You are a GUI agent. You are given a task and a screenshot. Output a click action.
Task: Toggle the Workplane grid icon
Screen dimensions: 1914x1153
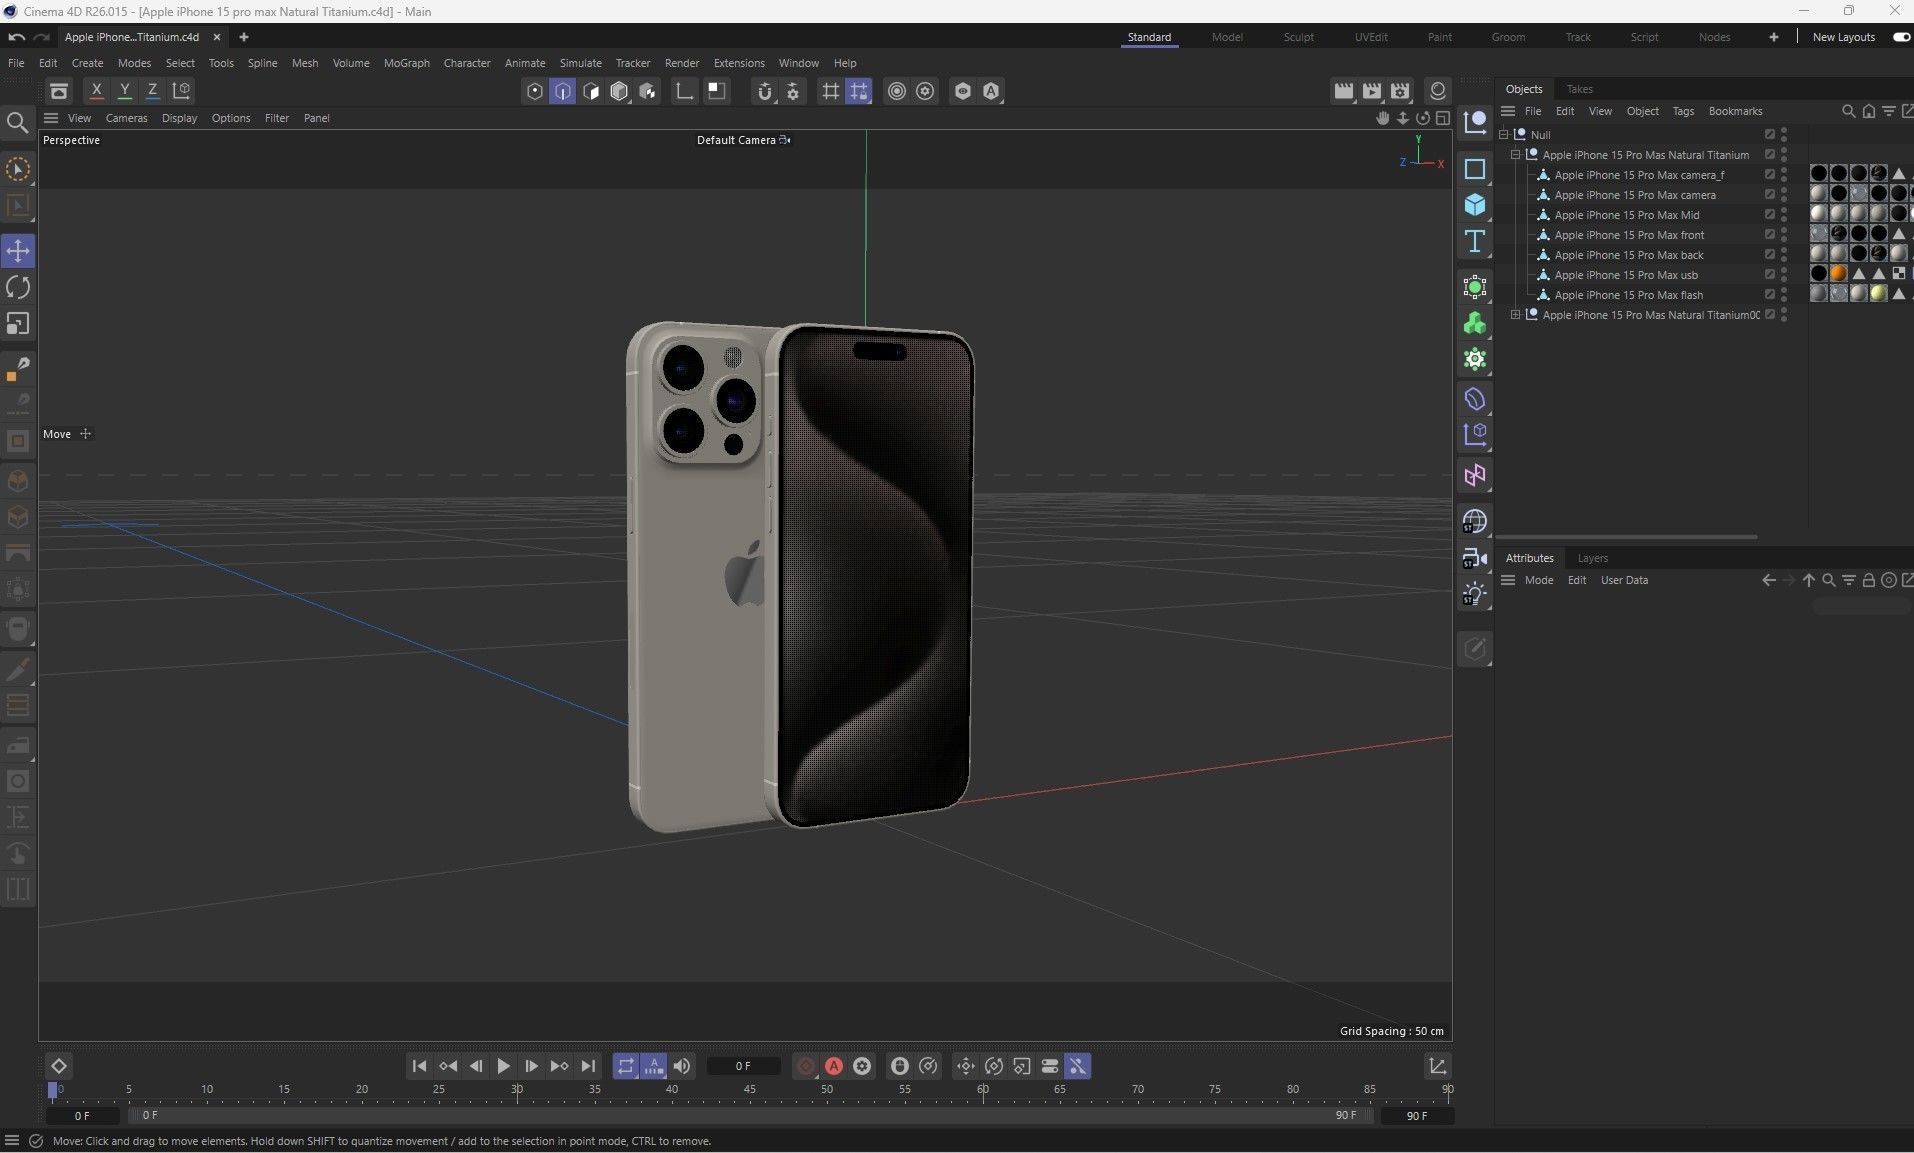coord(830,91)
